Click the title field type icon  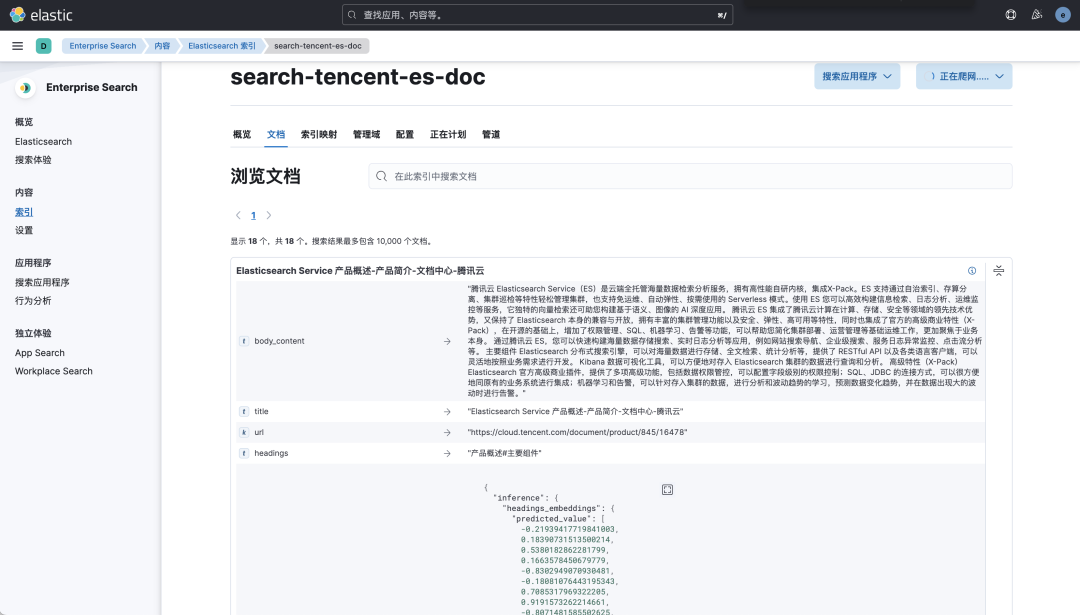tap(244, 411)
